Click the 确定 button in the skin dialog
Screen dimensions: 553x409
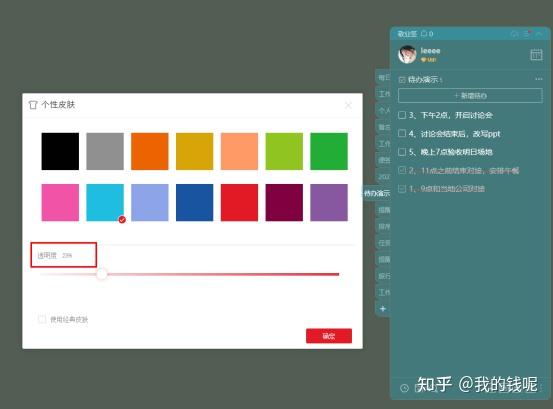329,336
